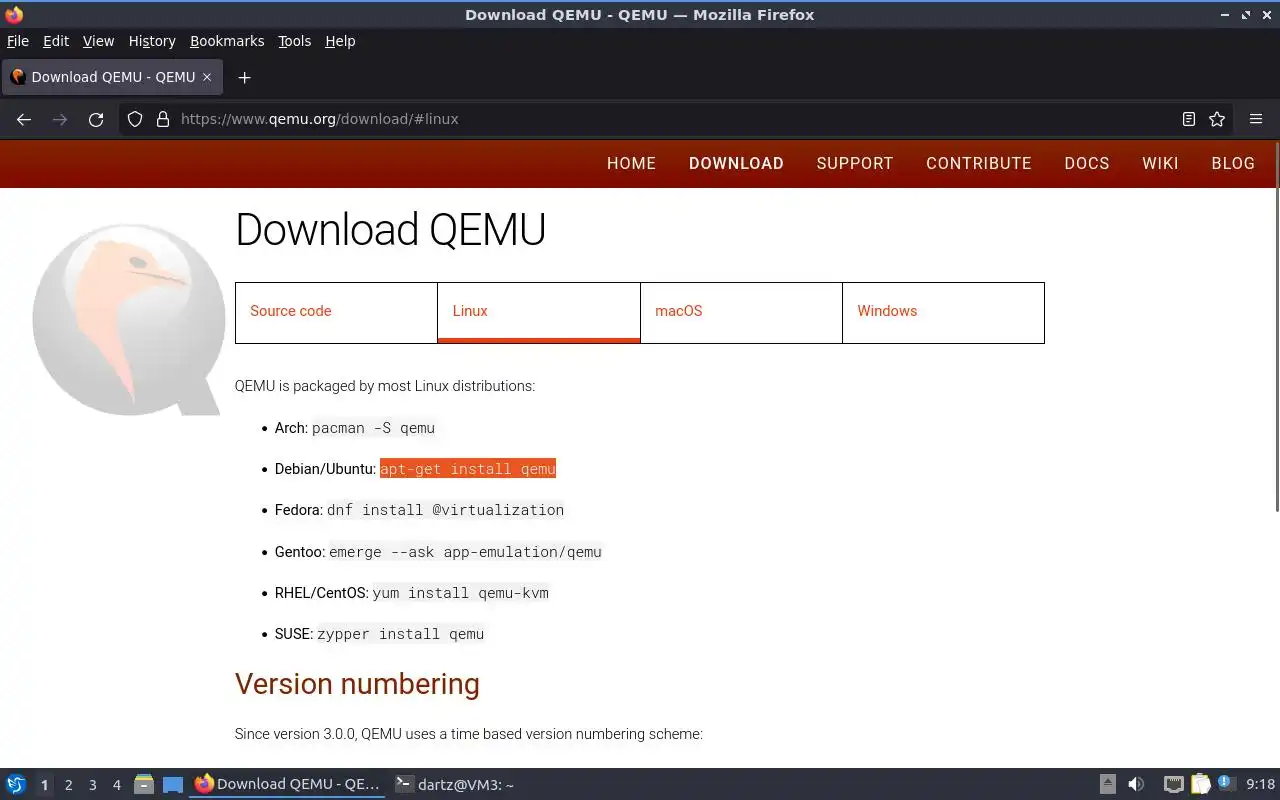Open CONTRIBUTE in site navigation

[x=978, y=163]
